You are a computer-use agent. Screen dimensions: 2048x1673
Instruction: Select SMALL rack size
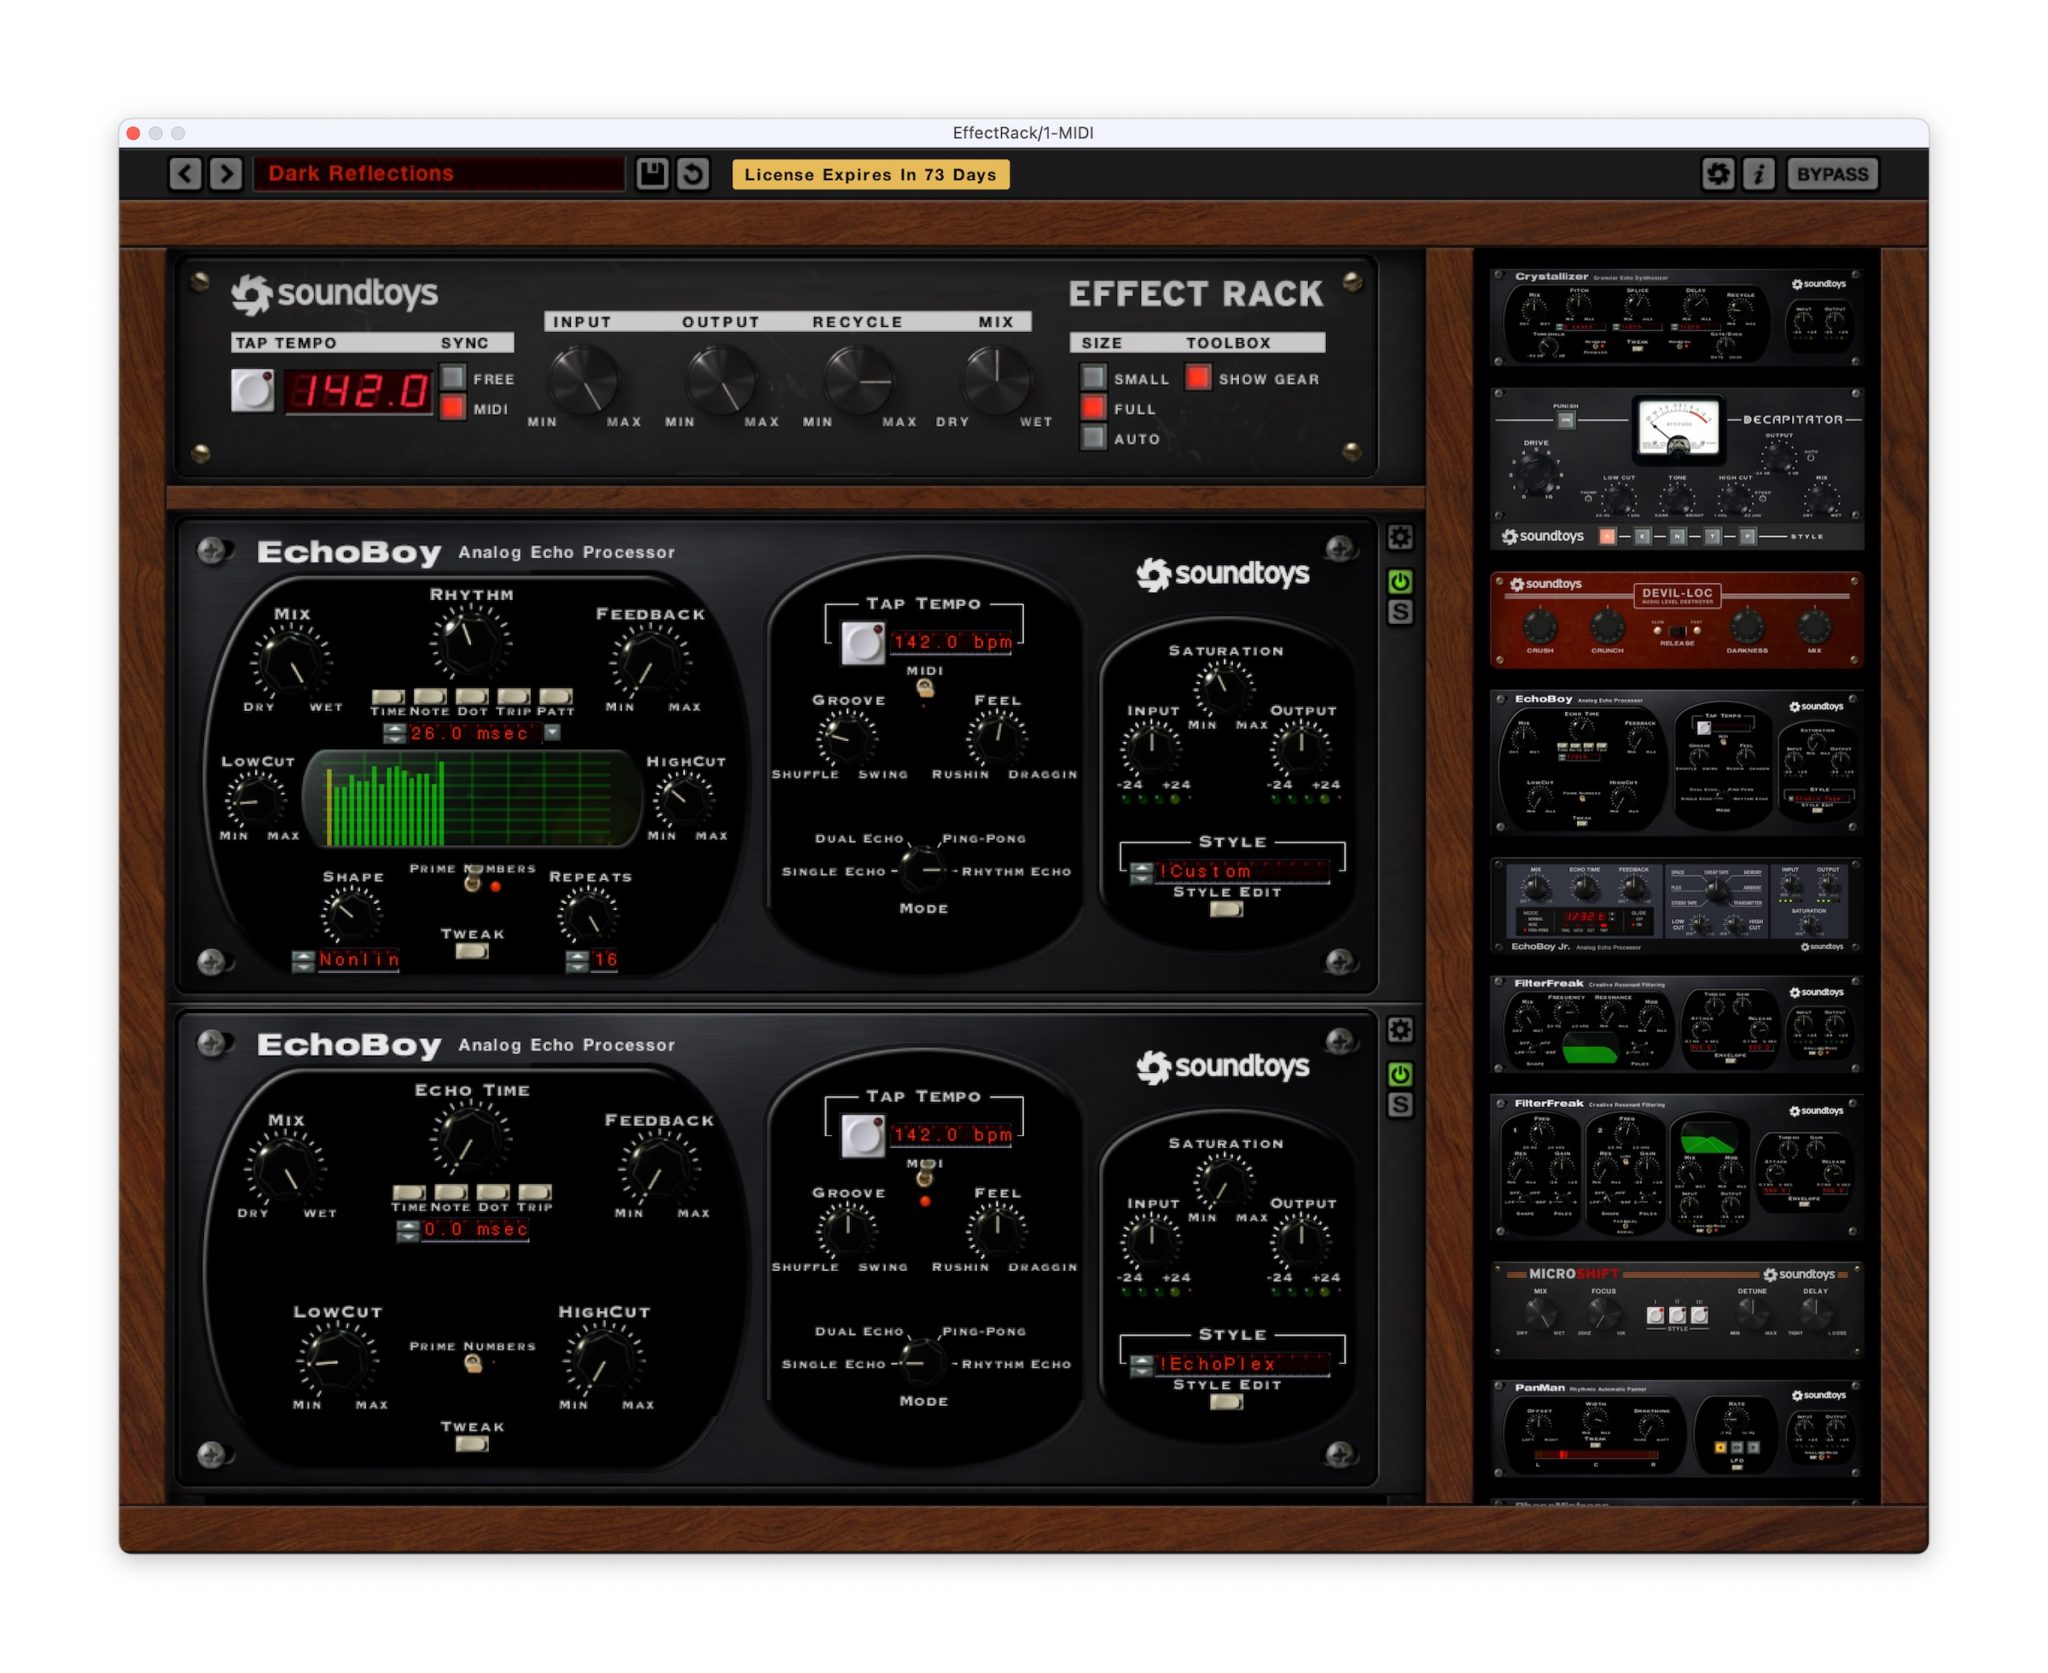coord(1094,378)
